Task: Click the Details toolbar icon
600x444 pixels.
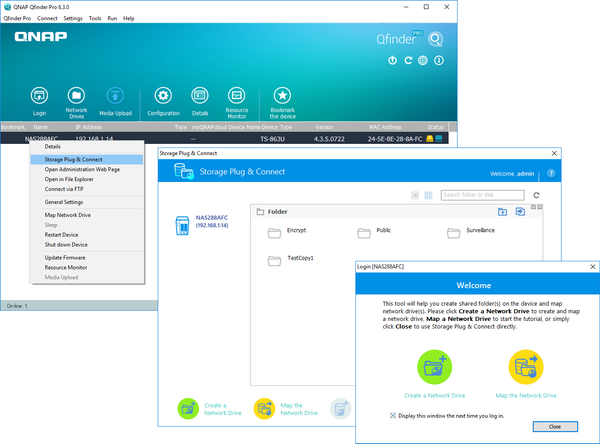Action: tap(200, 95)
